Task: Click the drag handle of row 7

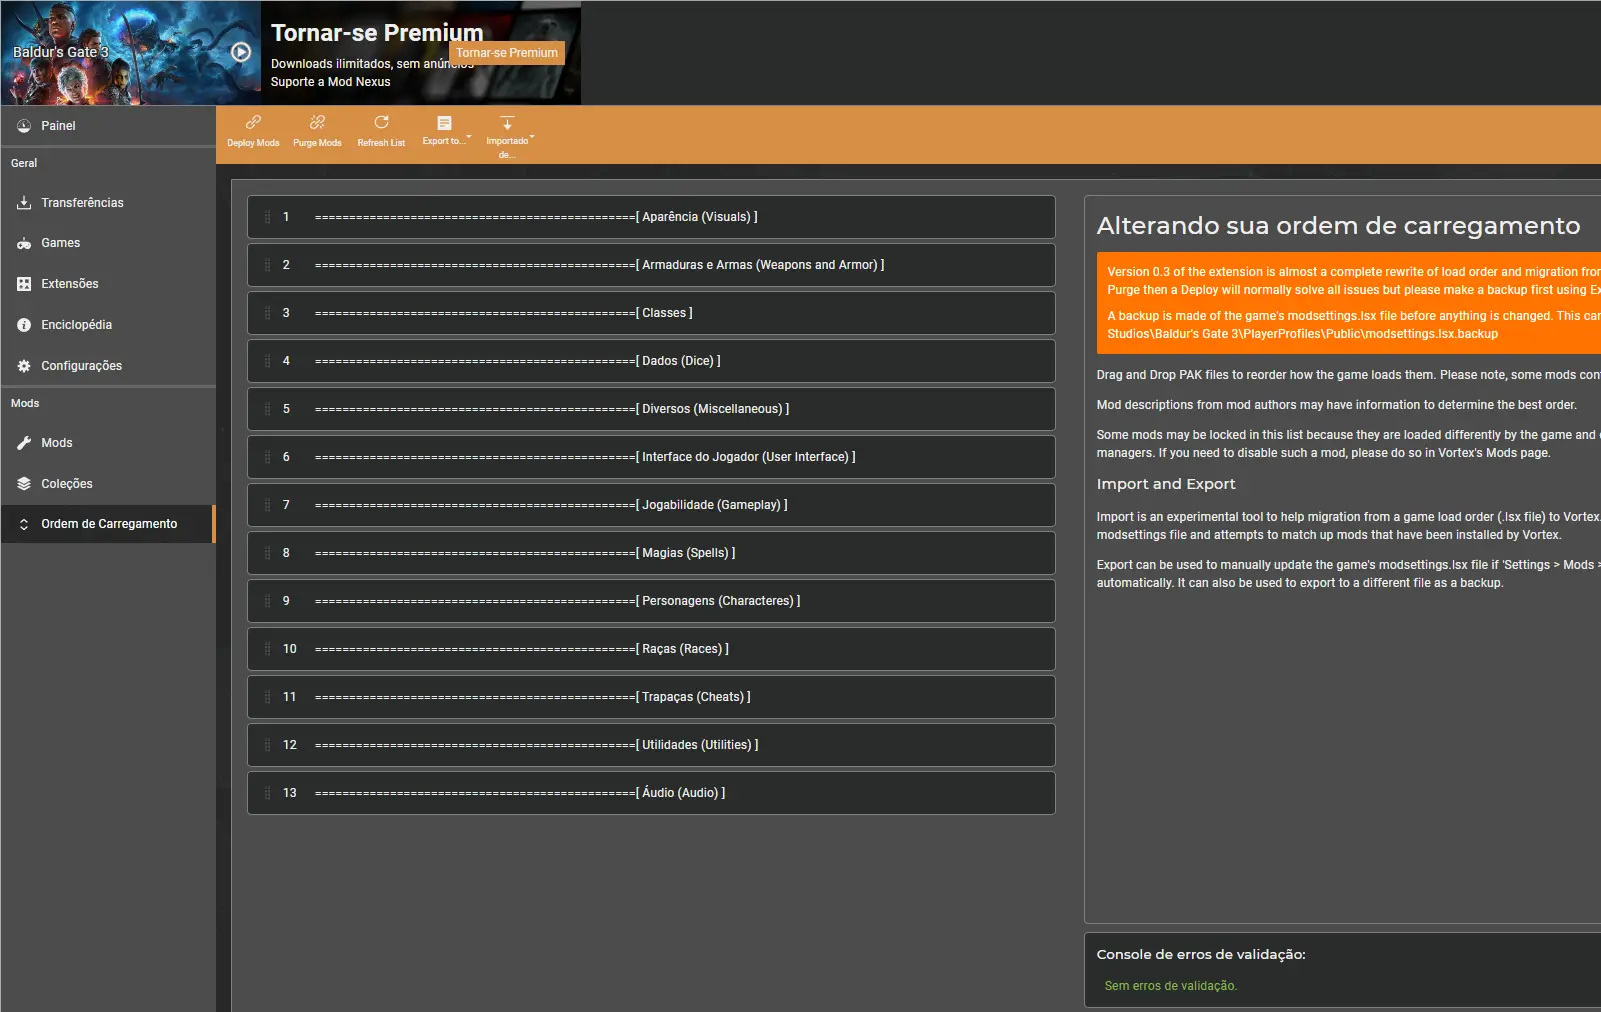Action: point(267,505)
